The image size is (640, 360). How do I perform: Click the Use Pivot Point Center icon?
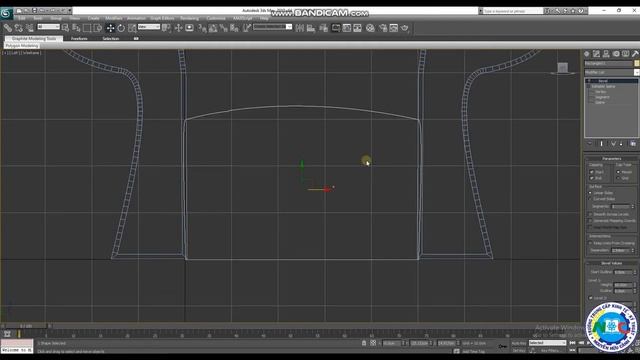point(166,28)
